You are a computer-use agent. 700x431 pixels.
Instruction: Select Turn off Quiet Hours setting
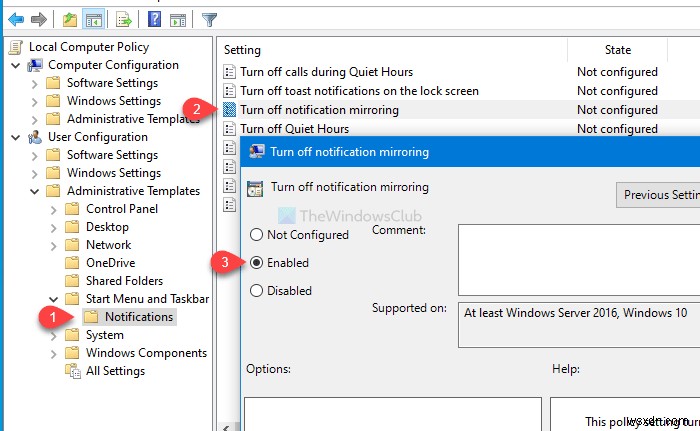[x=294, y=129]
